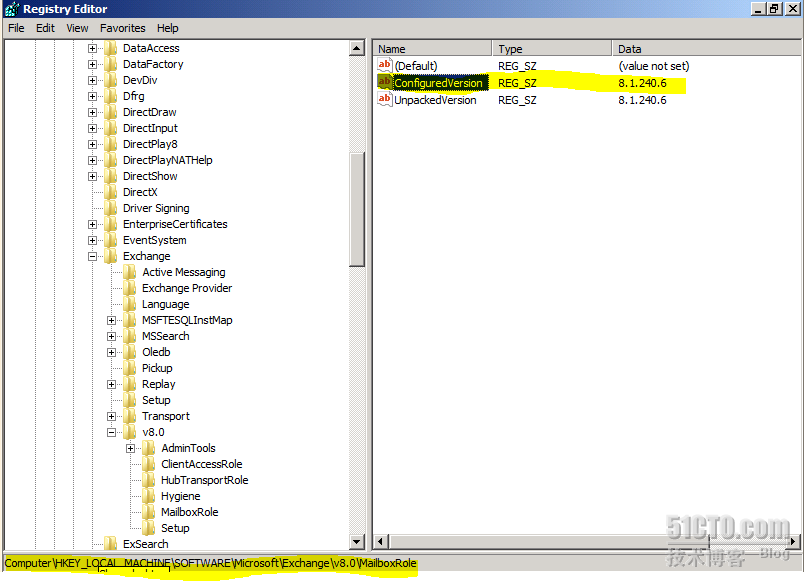
Task: Select the DirectShow key
Action: (150, 176)
